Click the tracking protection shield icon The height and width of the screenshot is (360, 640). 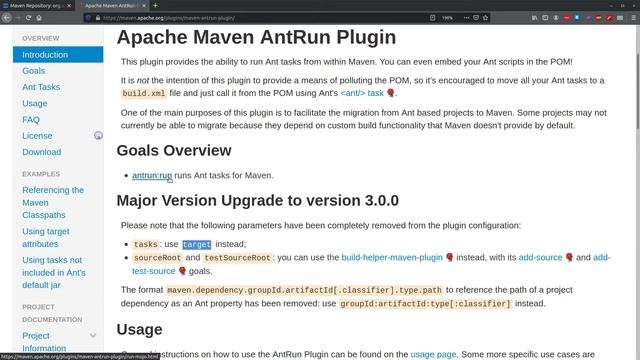[x=88, y=18]
